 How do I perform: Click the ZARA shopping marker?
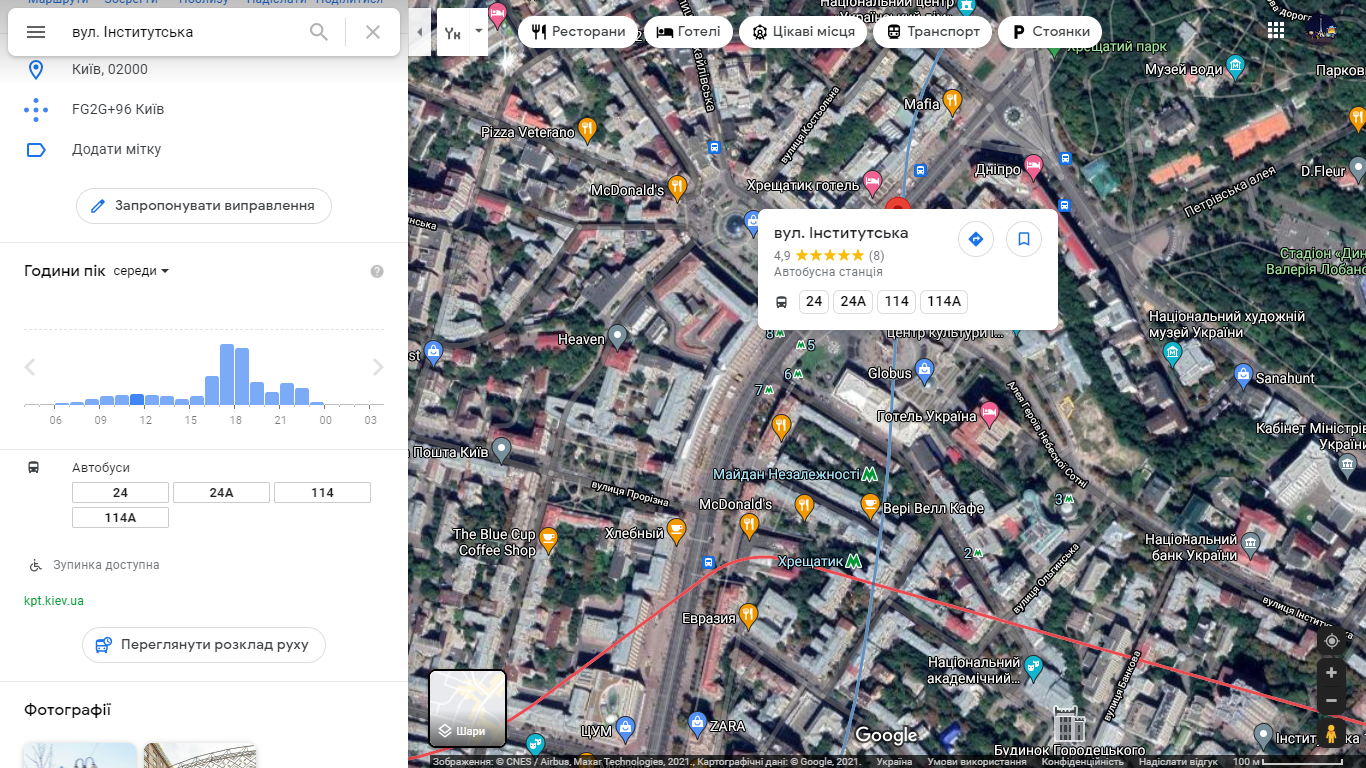point(697,722)
